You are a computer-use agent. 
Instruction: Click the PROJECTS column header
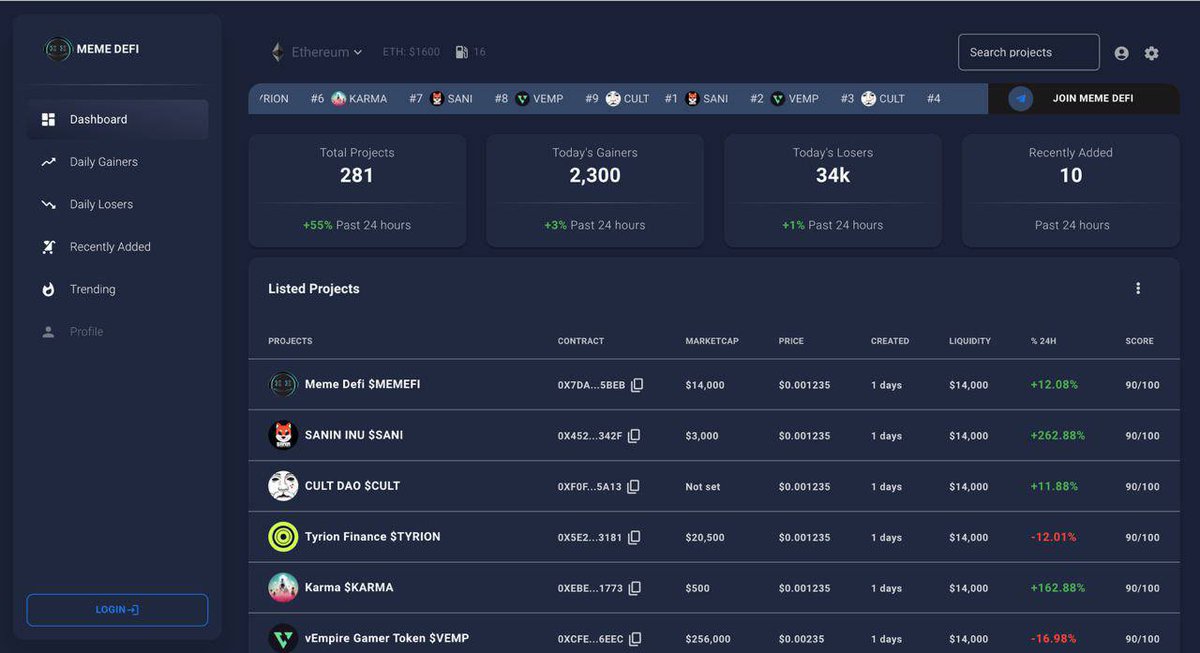(x=290, y=341)
